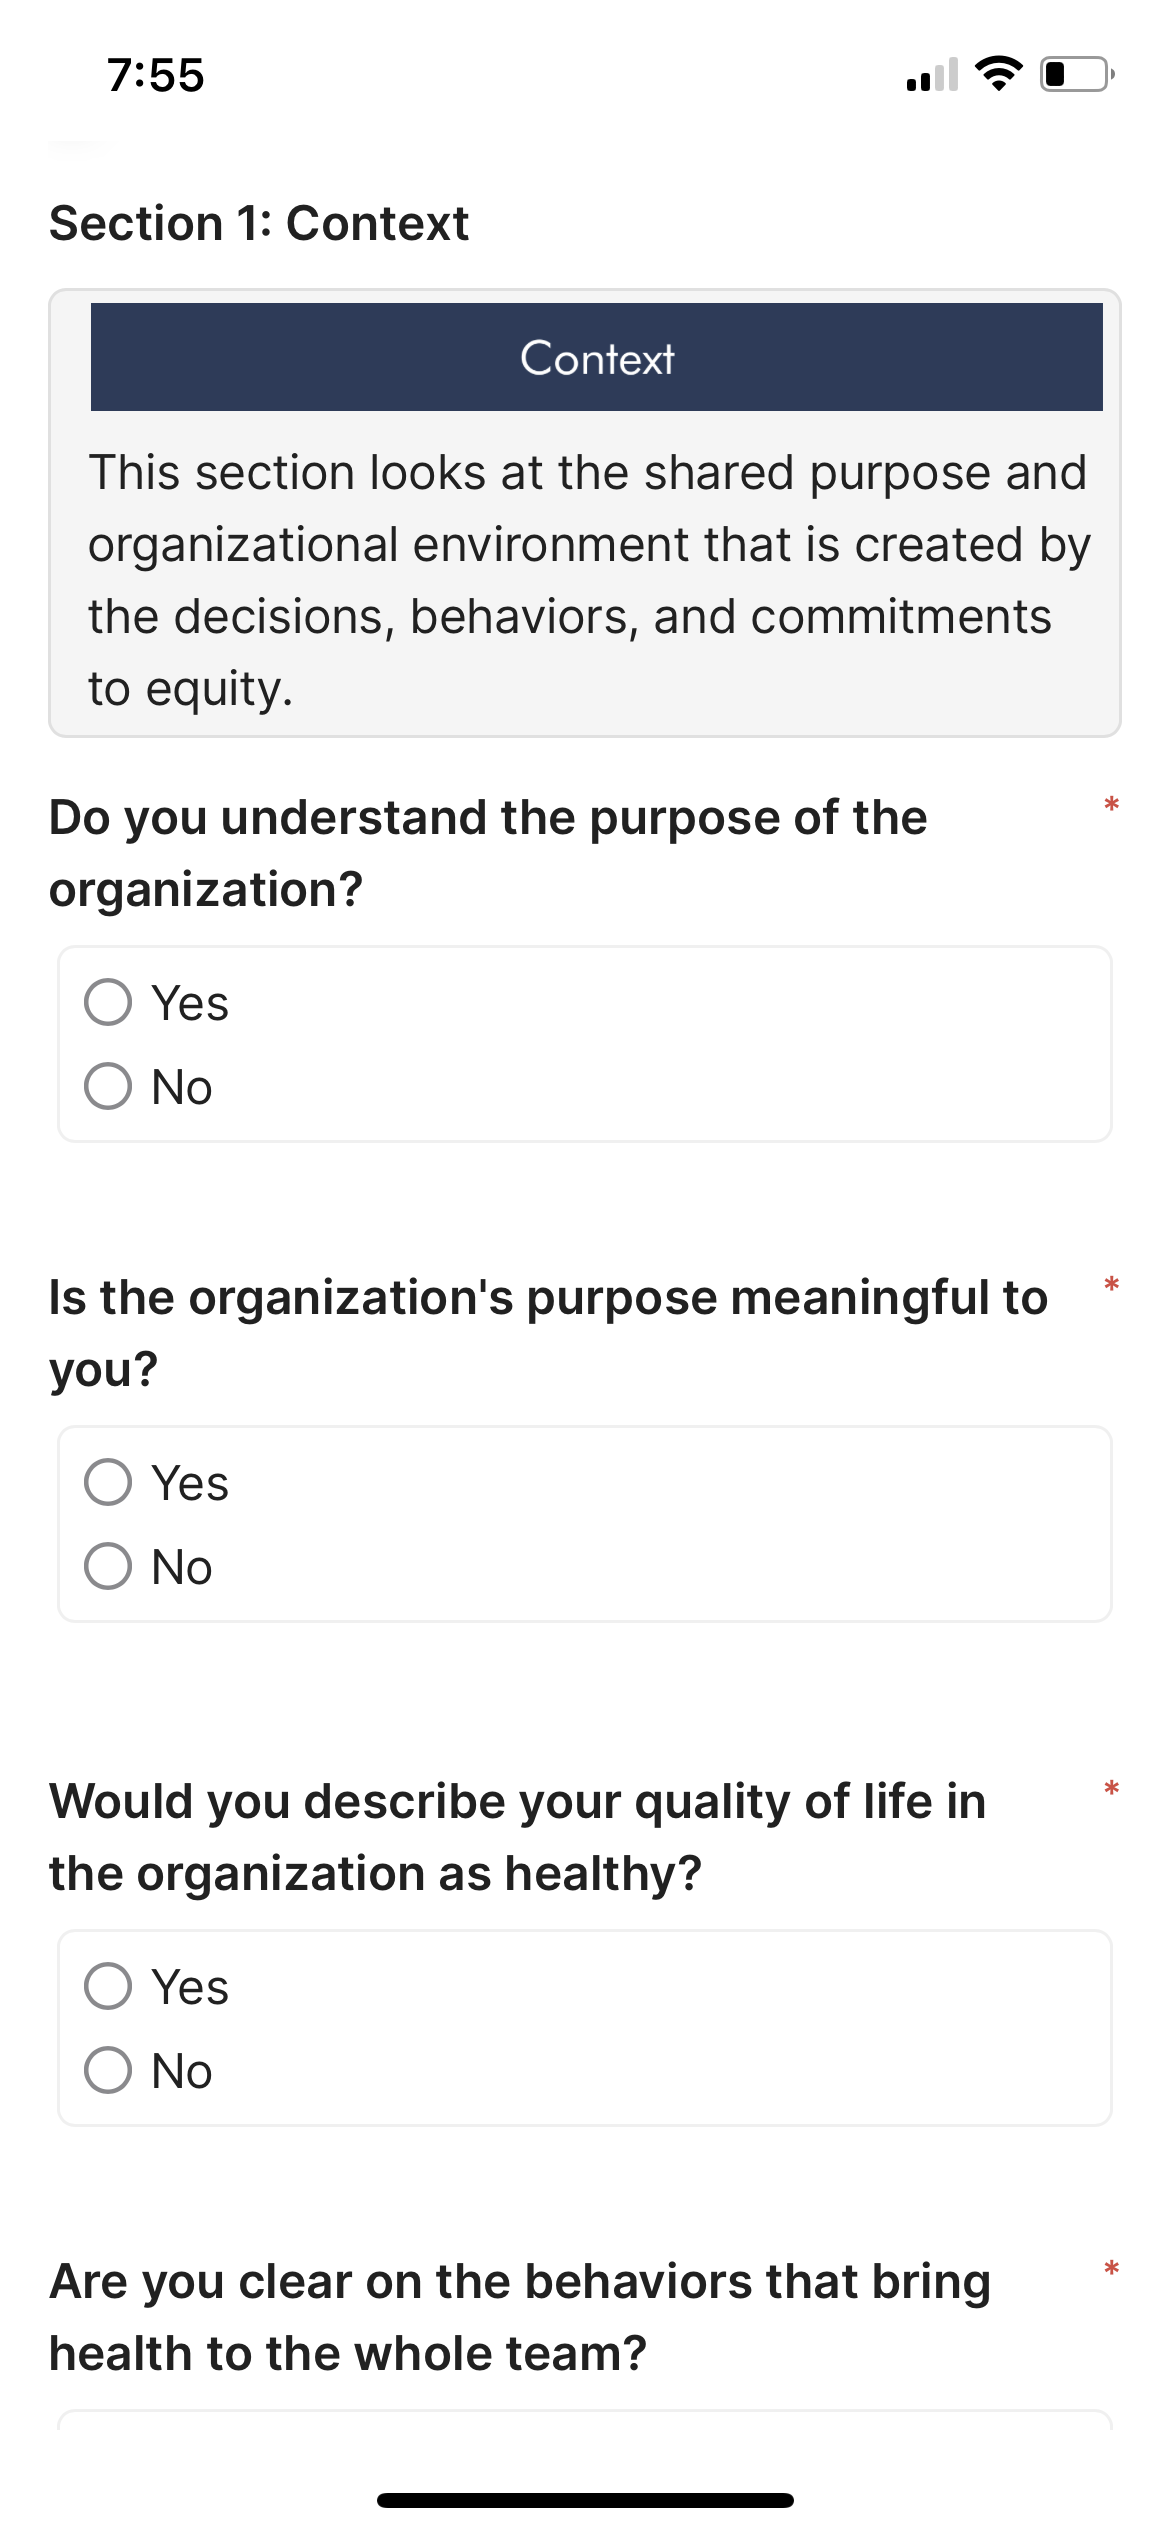Tap the question about healthy quality of life
The width and height of the screenshot is (1170, 2532).
click(517, 1837)
